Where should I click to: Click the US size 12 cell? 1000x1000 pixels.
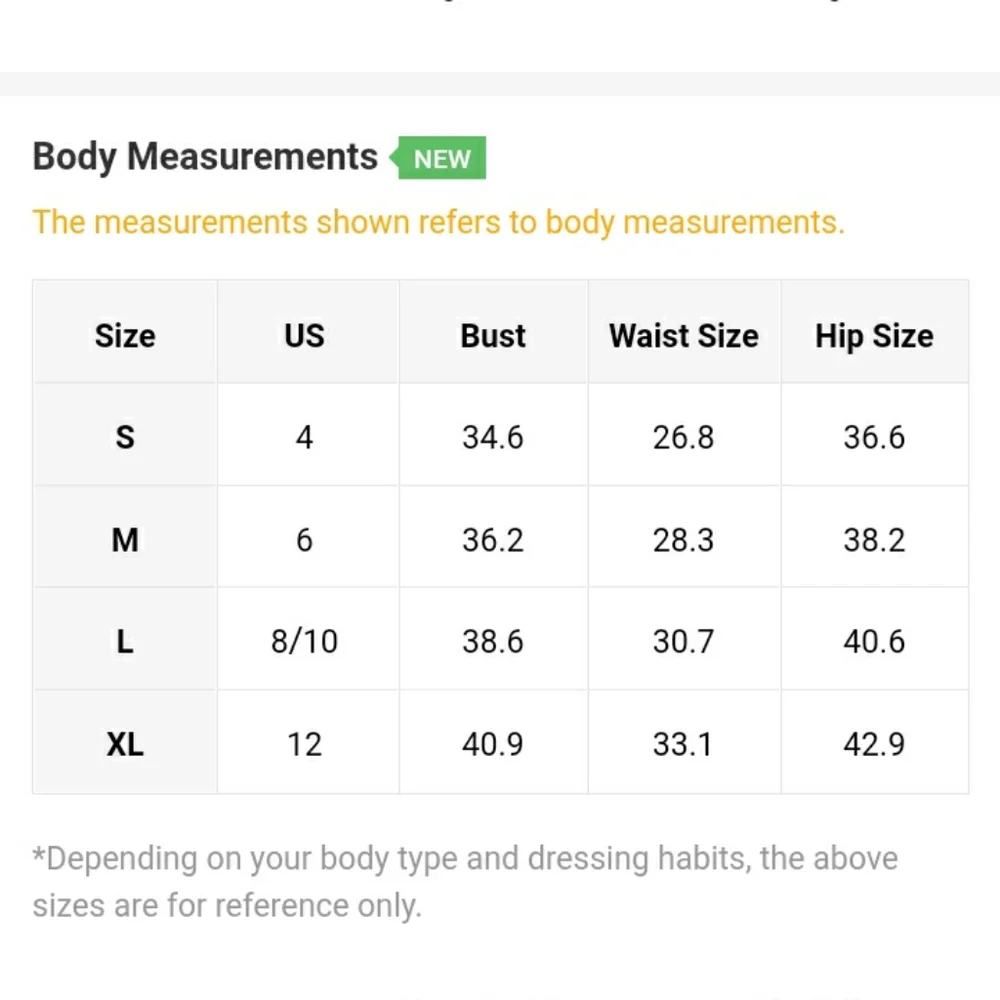coord(304,744)
